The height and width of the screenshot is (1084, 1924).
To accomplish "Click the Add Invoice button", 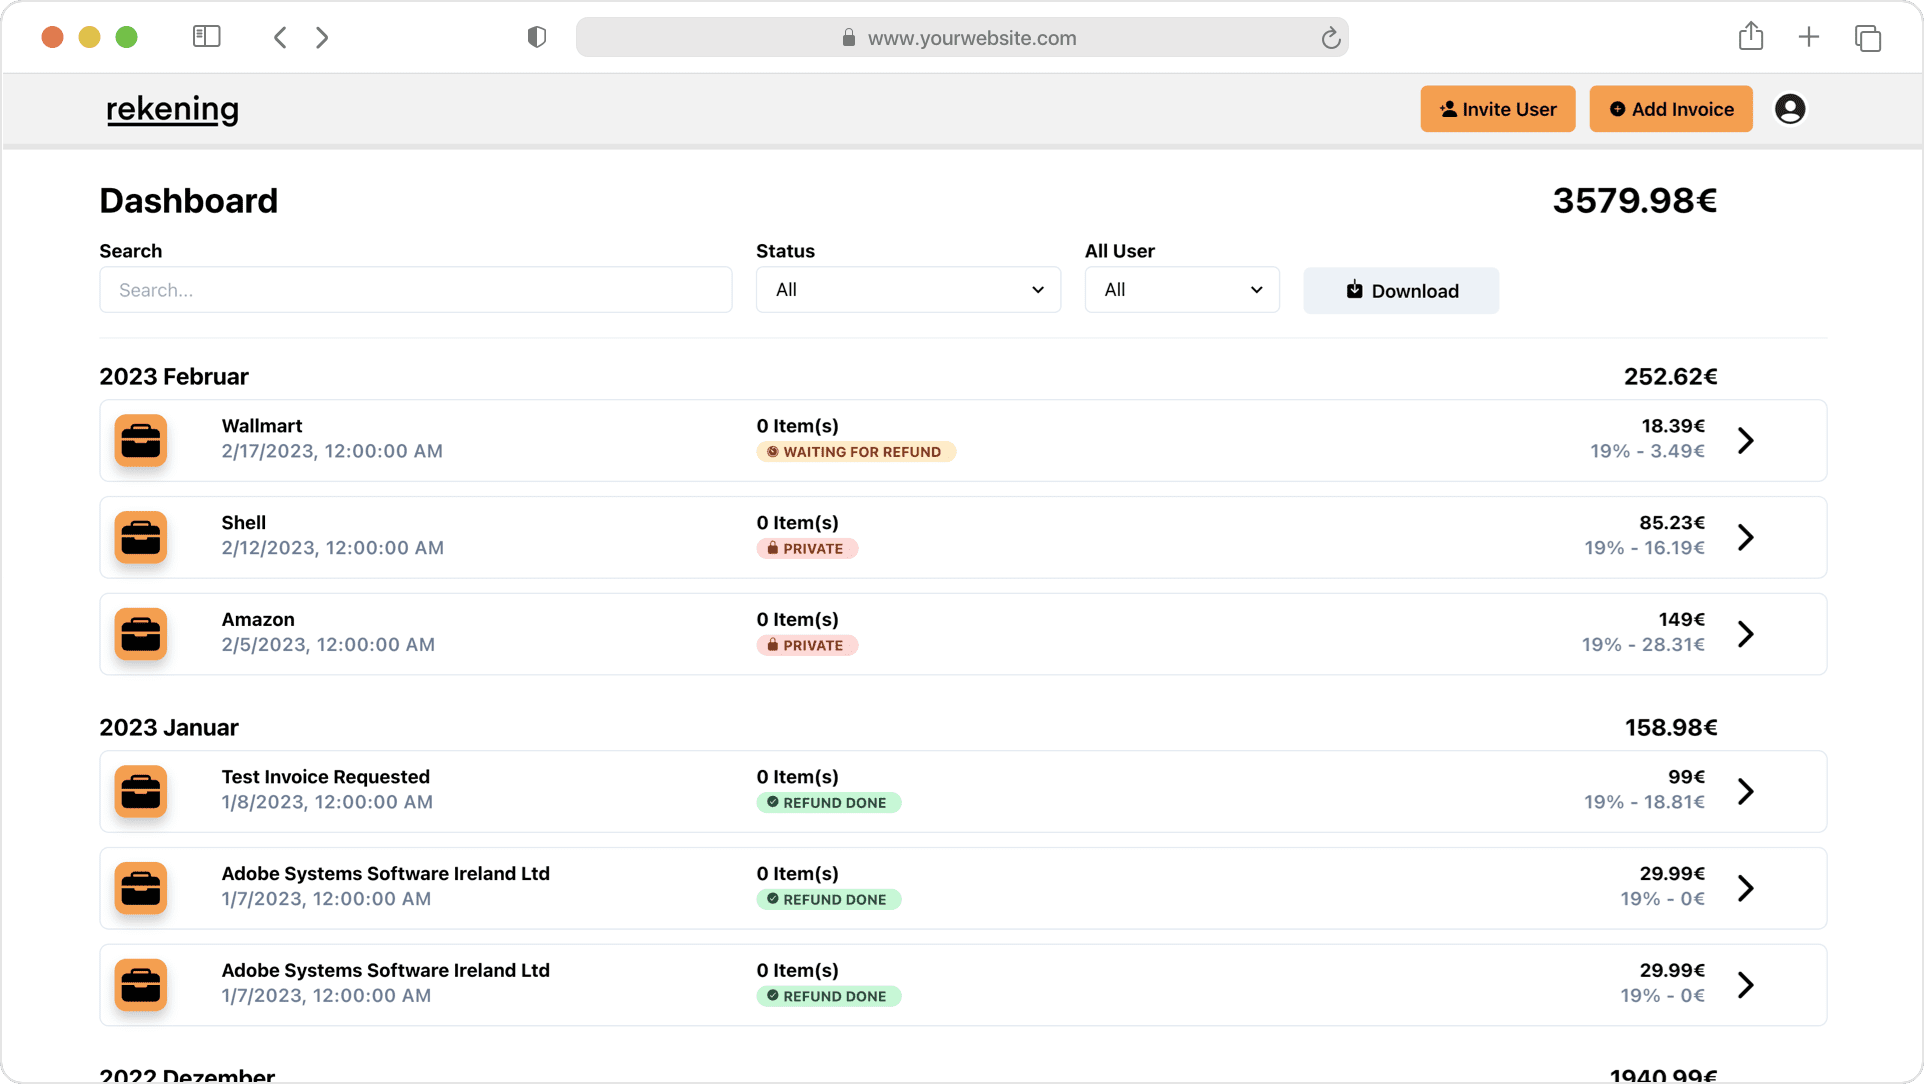I will 1670,109.
